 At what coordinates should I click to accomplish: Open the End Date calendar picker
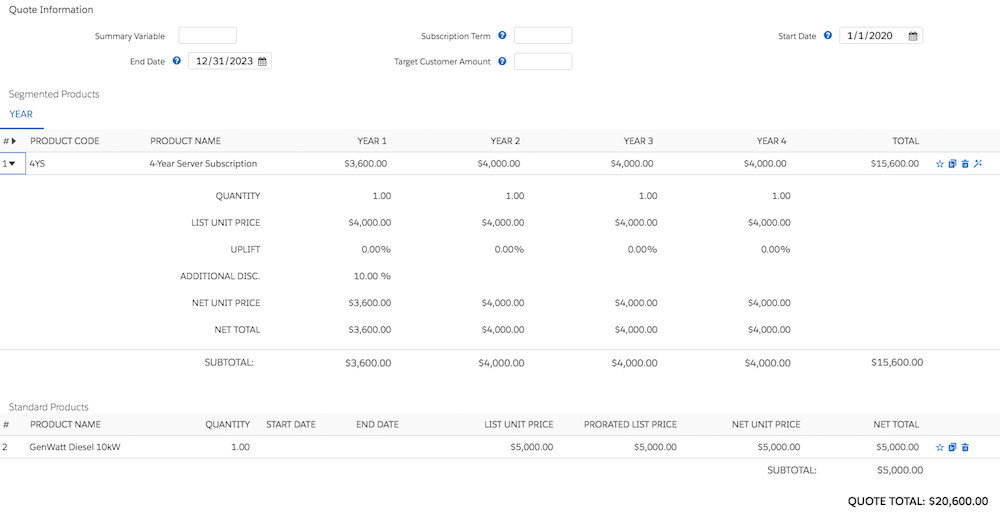(262, 62)
